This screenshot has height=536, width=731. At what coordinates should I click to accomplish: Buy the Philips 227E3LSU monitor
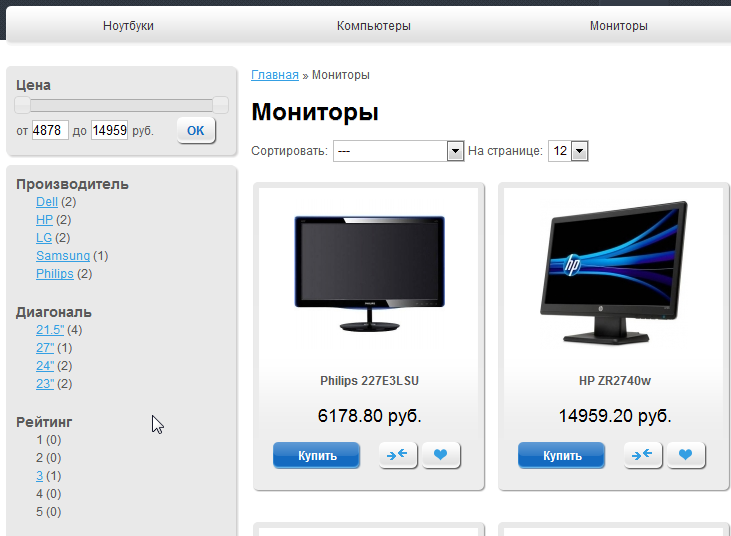click(316, 455)
